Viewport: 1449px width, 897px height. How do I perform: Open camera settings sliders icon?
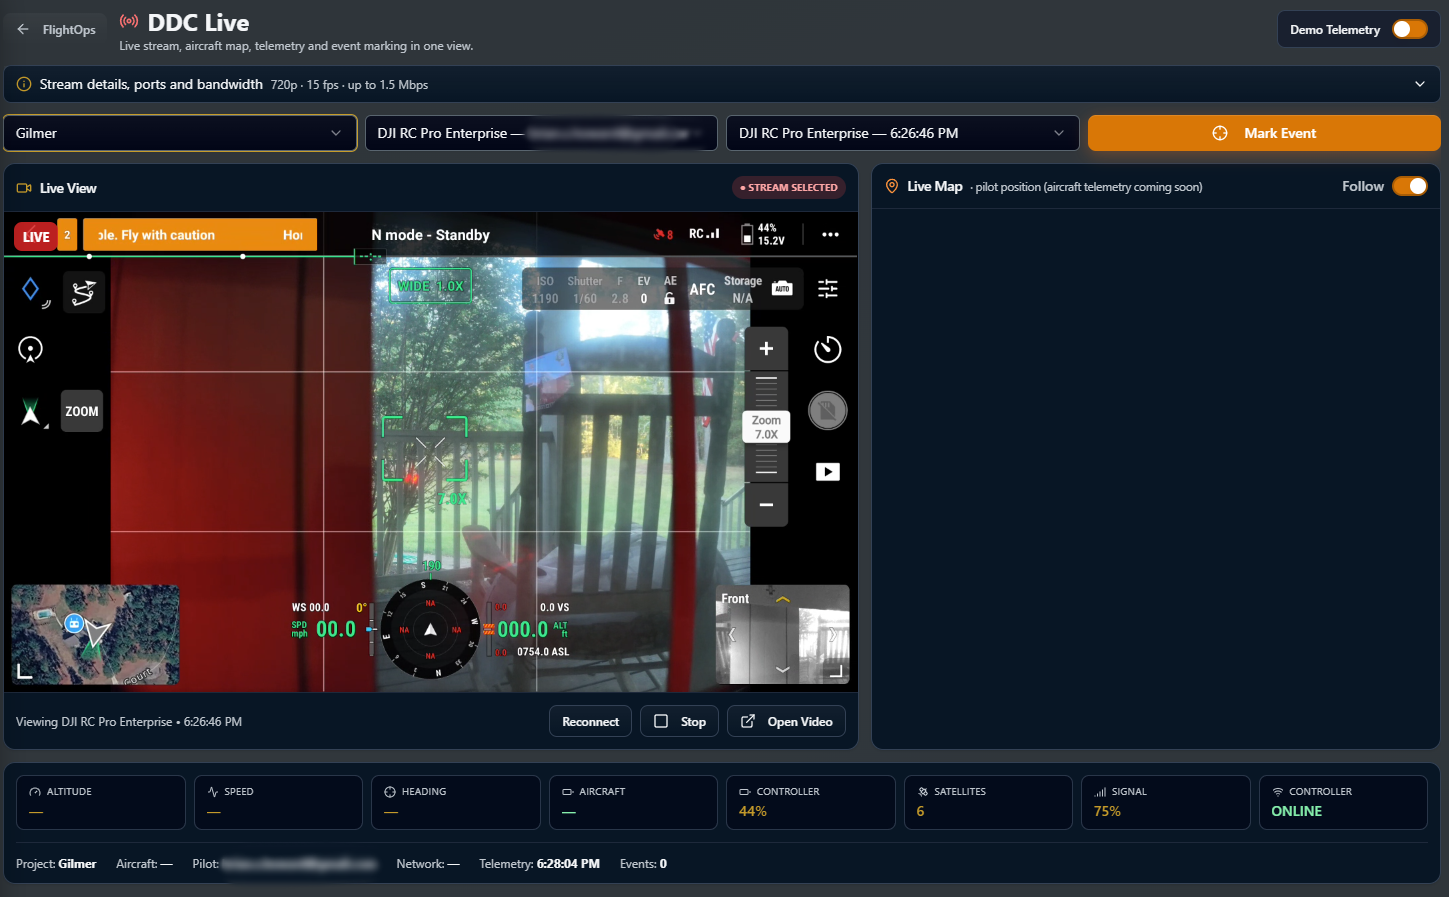(828, 289)
